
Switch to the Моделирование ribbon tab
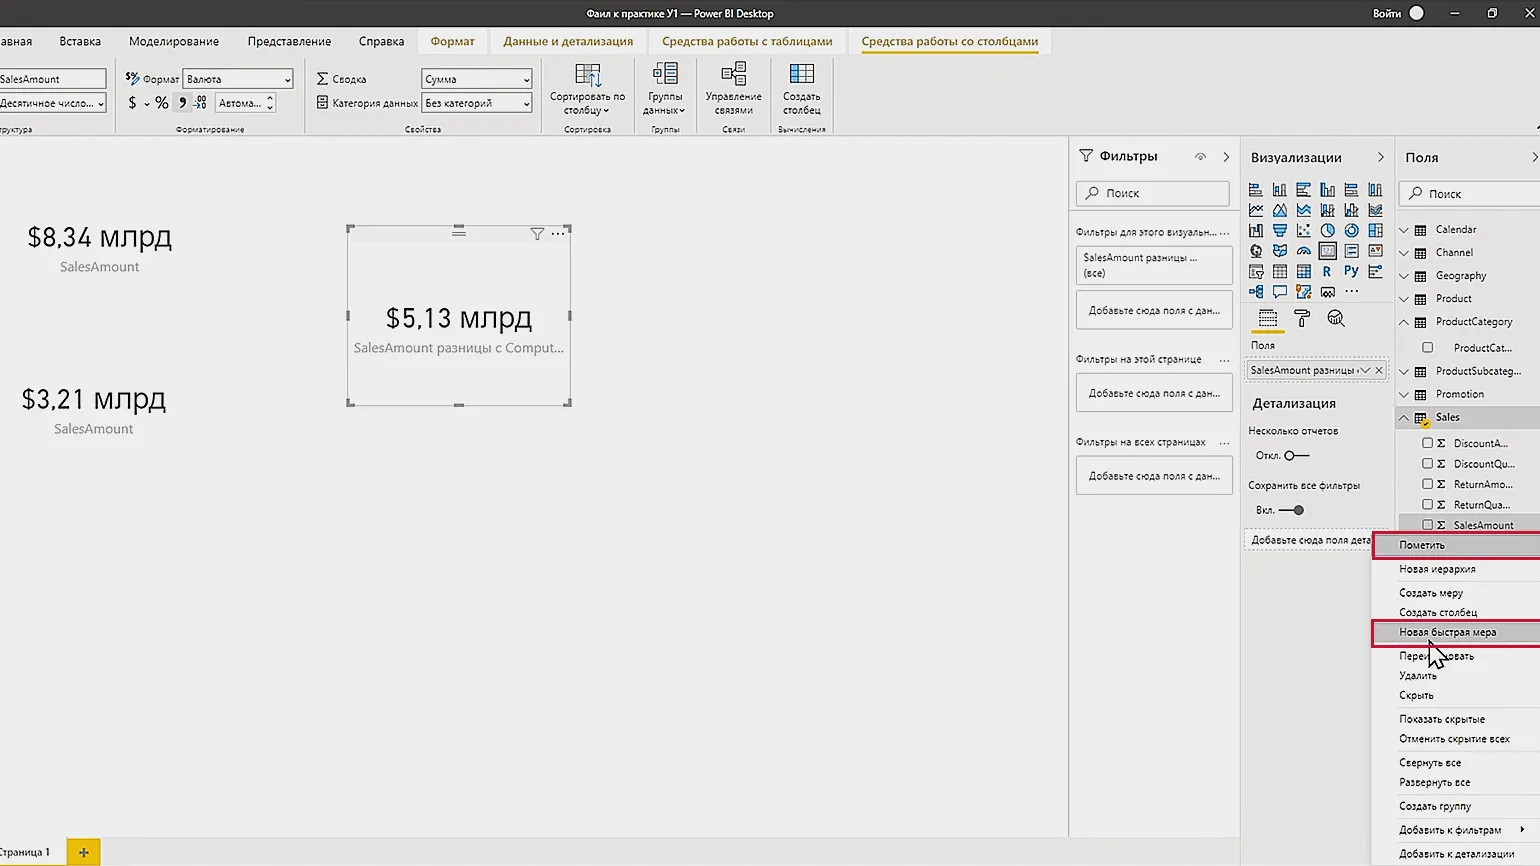pos(173,41)
